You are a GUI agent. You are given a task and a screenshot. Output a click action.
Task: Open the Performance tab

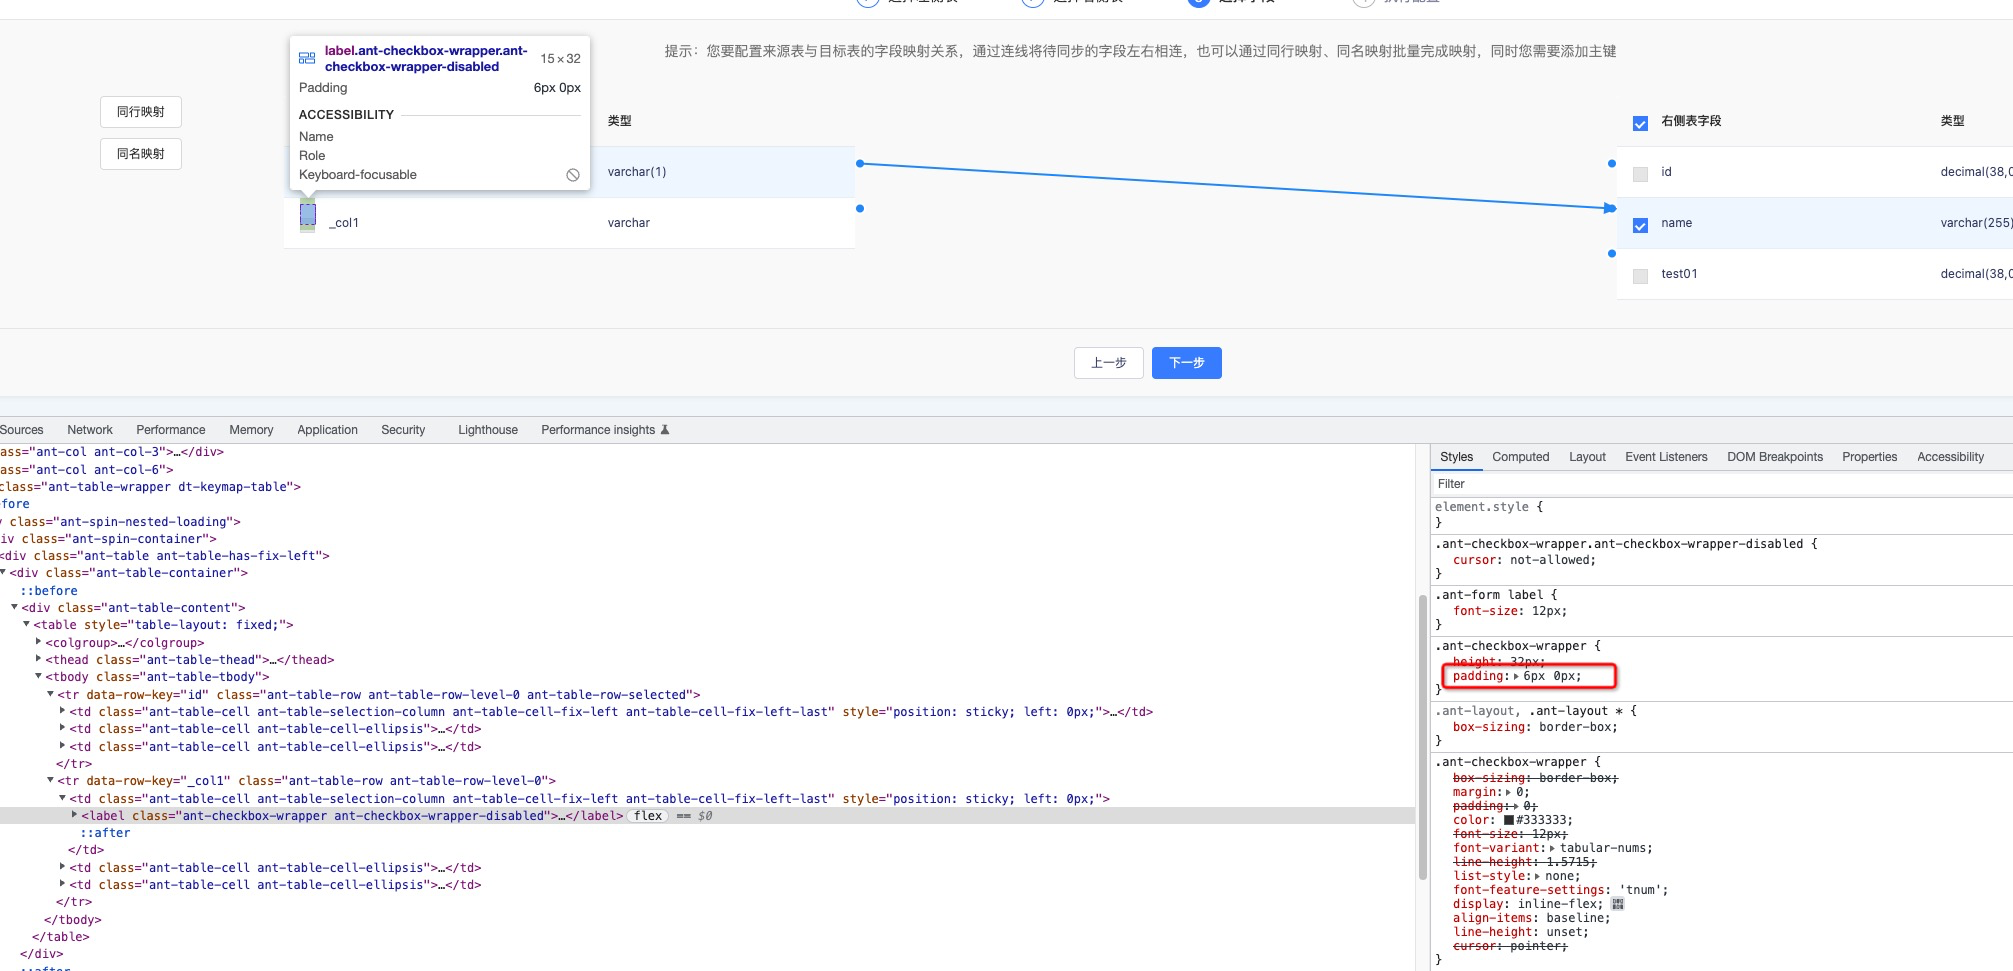[171, 430]
